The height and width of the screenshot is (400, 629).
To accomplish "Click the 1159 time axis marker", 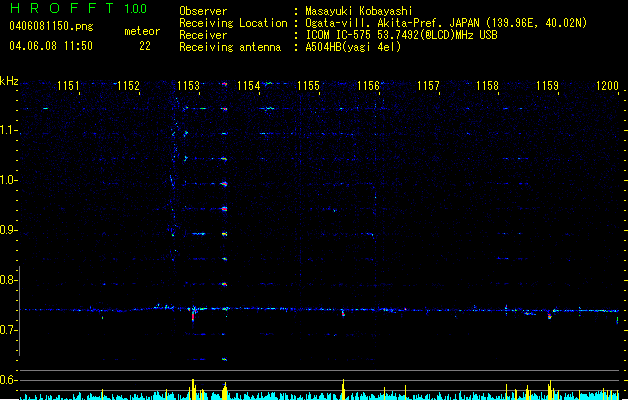I will [547, 86].
